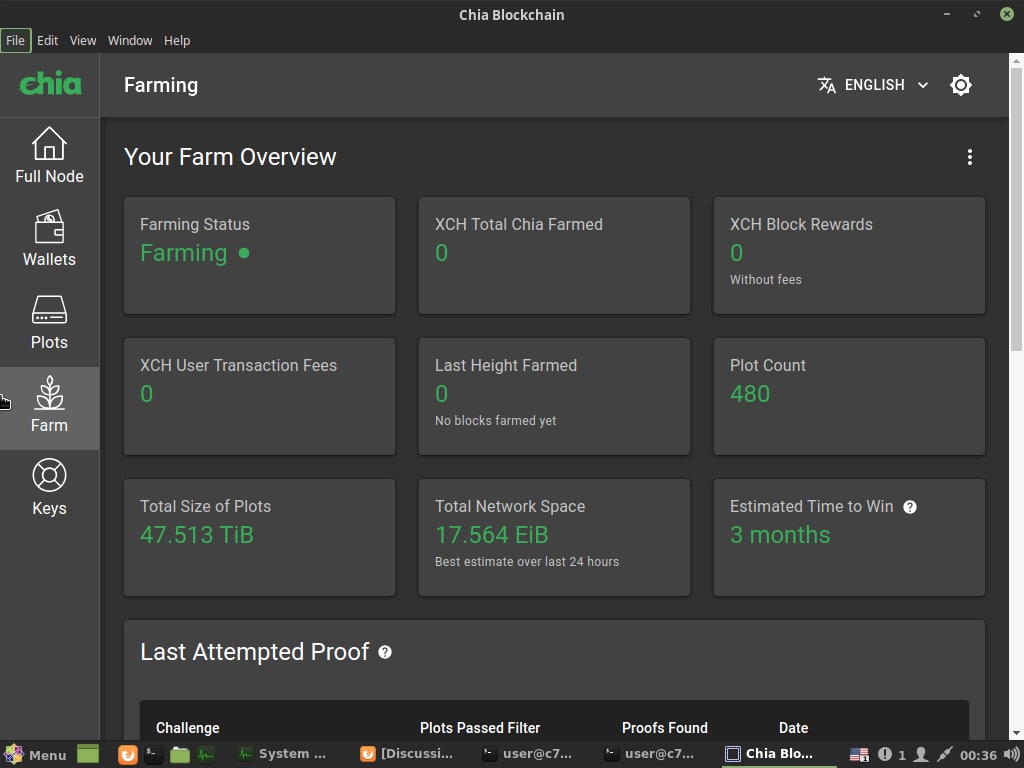Switch to second user@c7 terminal window
The height and width of the screenshot is (768, 1024).
point(648,754)
